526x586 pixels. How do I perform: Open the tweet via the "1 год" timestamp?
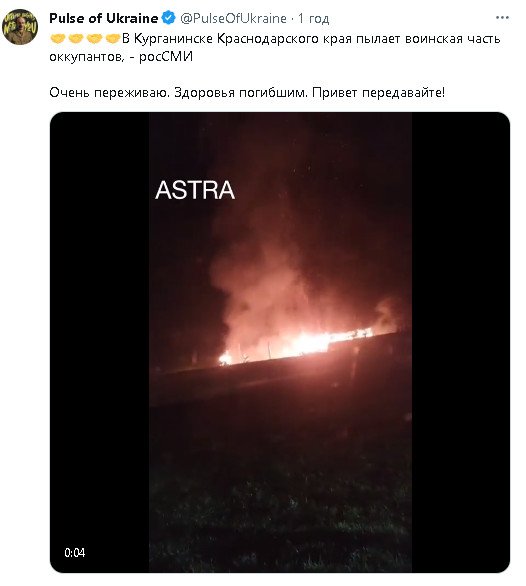(x=313, y=18)
